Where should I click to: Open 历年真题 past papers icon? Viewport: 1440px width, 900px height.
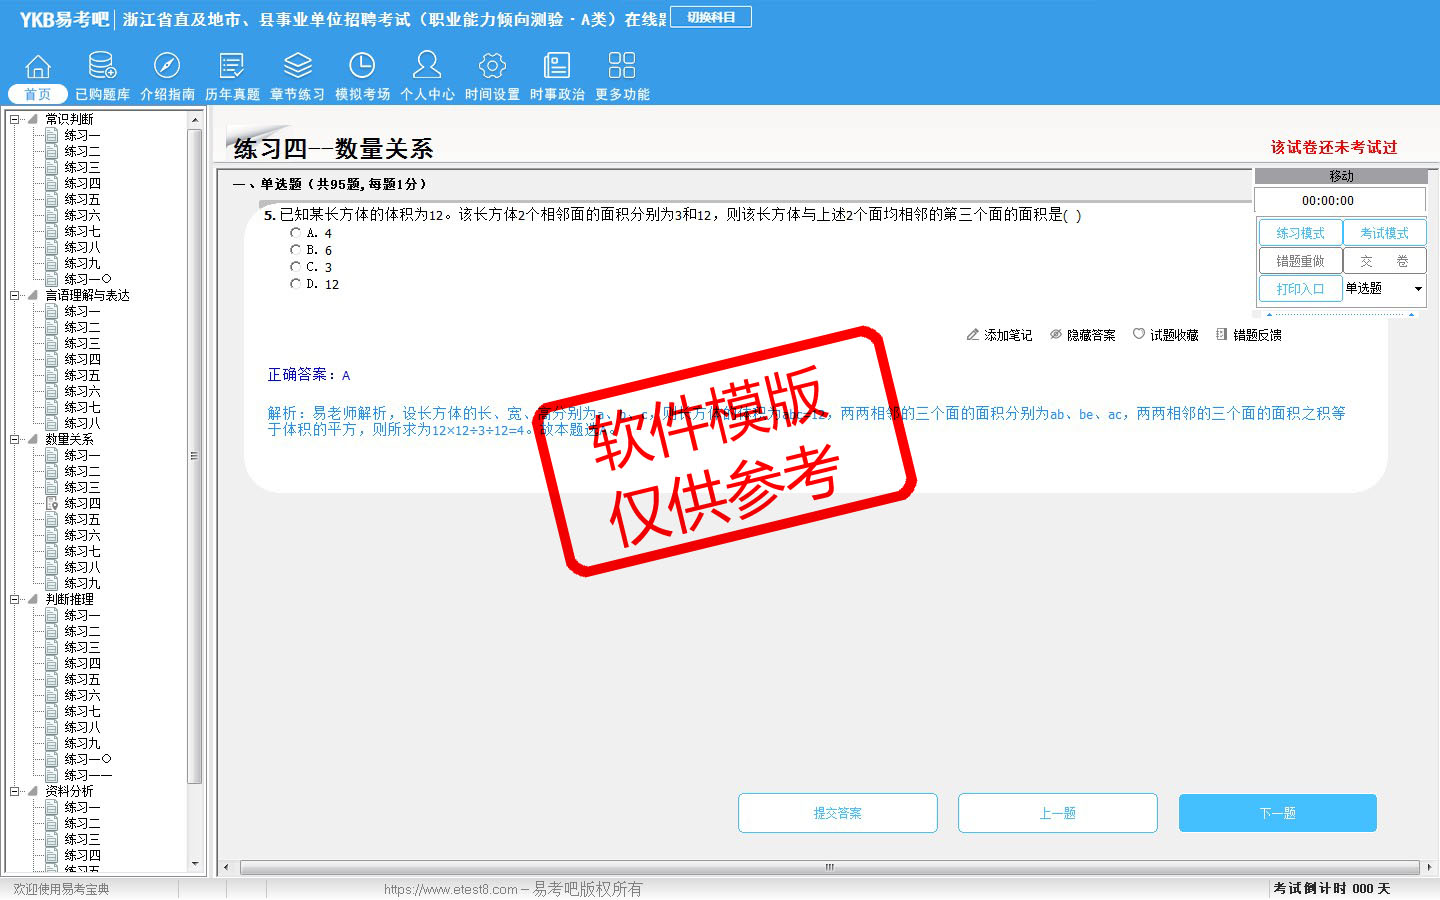[232, 66]
